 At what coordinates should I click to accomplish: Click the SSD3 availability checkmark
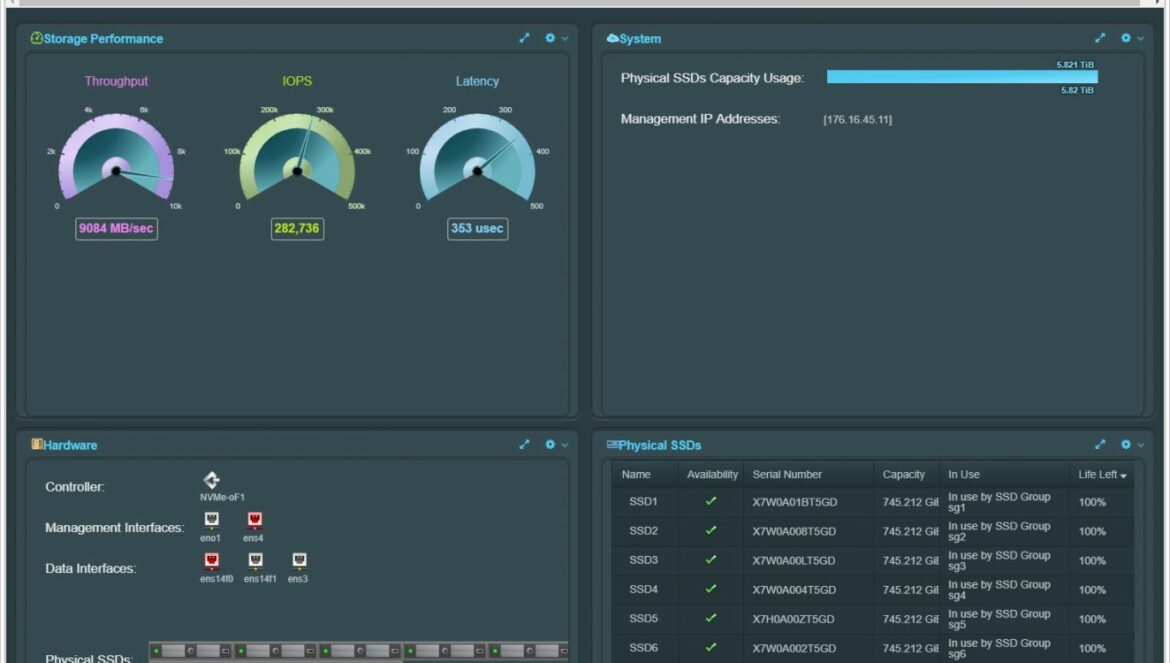[x=710, y=559]
